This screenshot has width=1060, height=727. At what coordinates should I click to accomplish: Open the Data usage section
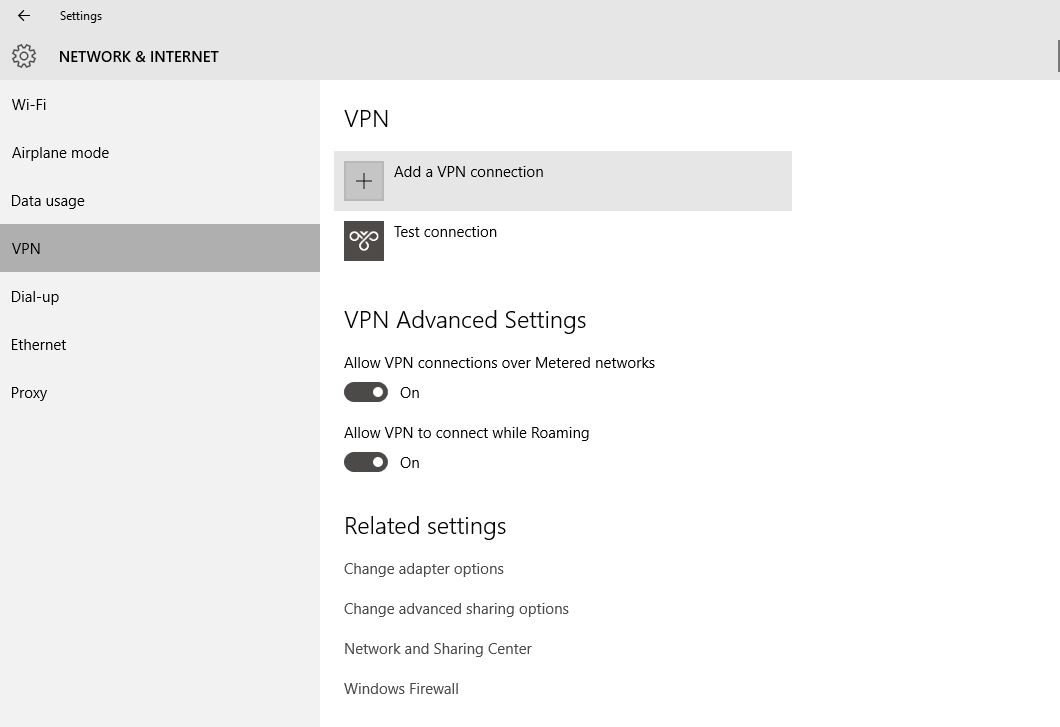(47, 200)
